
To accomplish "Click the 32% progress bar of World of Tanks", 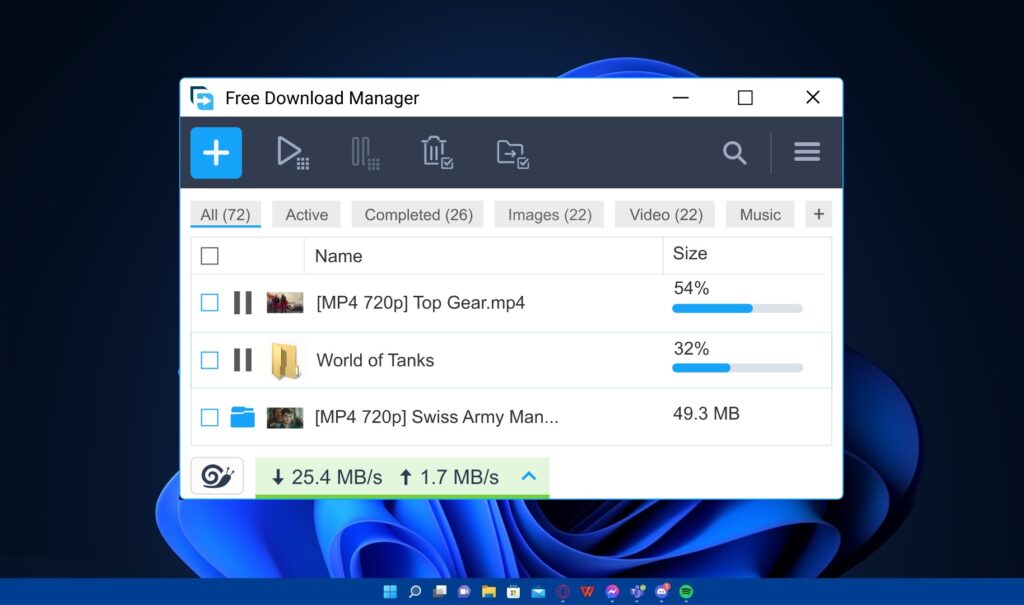I will [737, 368].
